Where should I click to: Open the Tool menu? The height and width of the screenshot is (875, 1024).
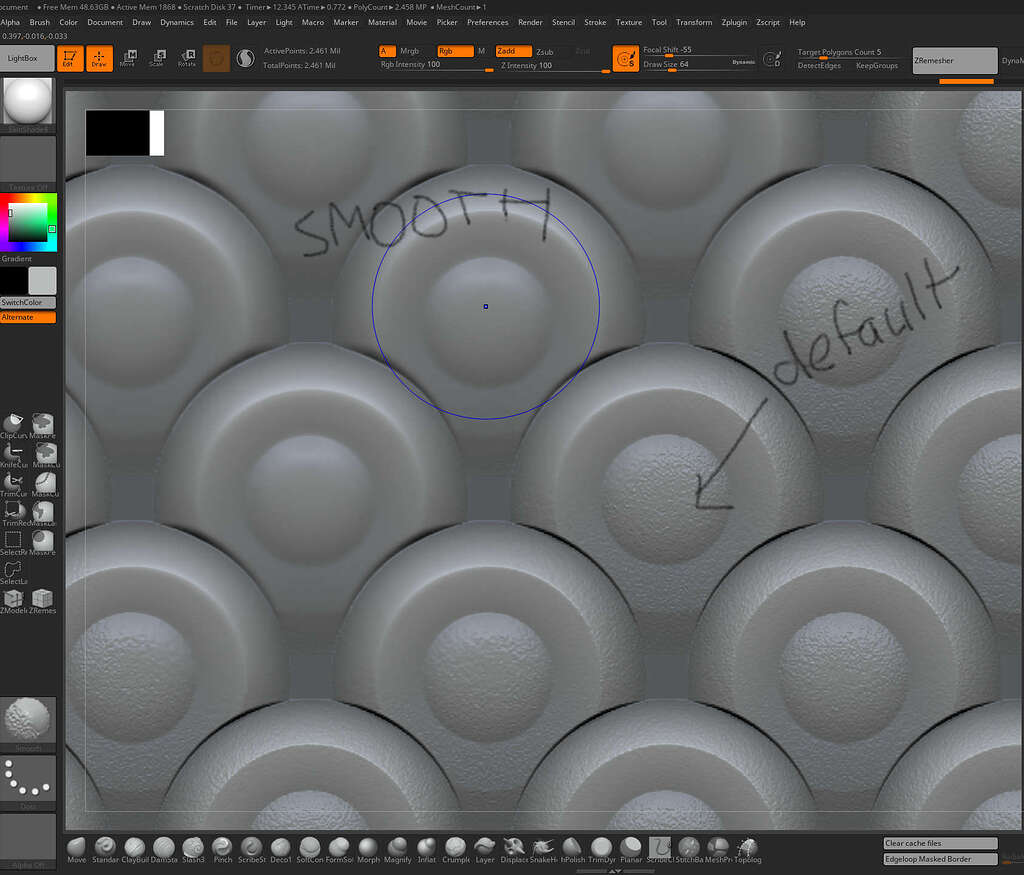[659, 22]
